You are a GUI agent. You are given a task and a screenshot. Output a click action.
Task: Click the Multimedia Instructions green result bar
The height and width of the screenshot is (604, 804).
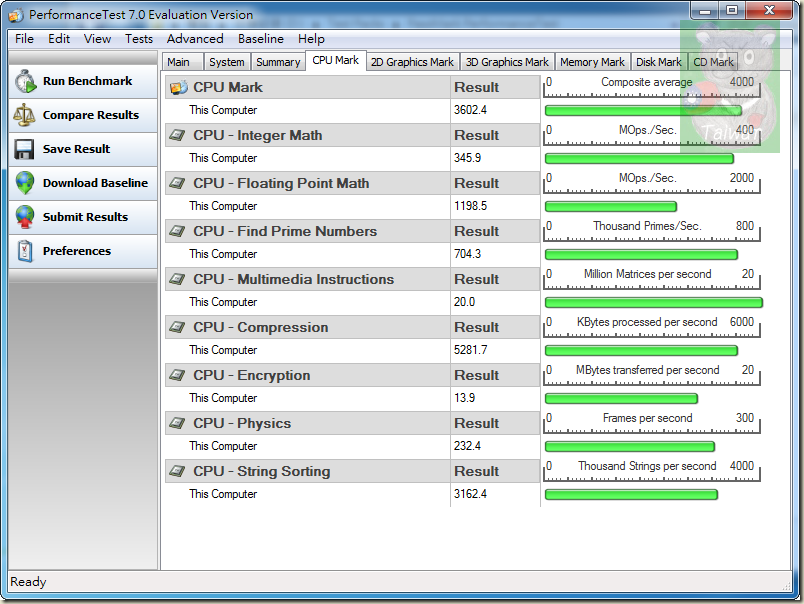tap(654, 303)
